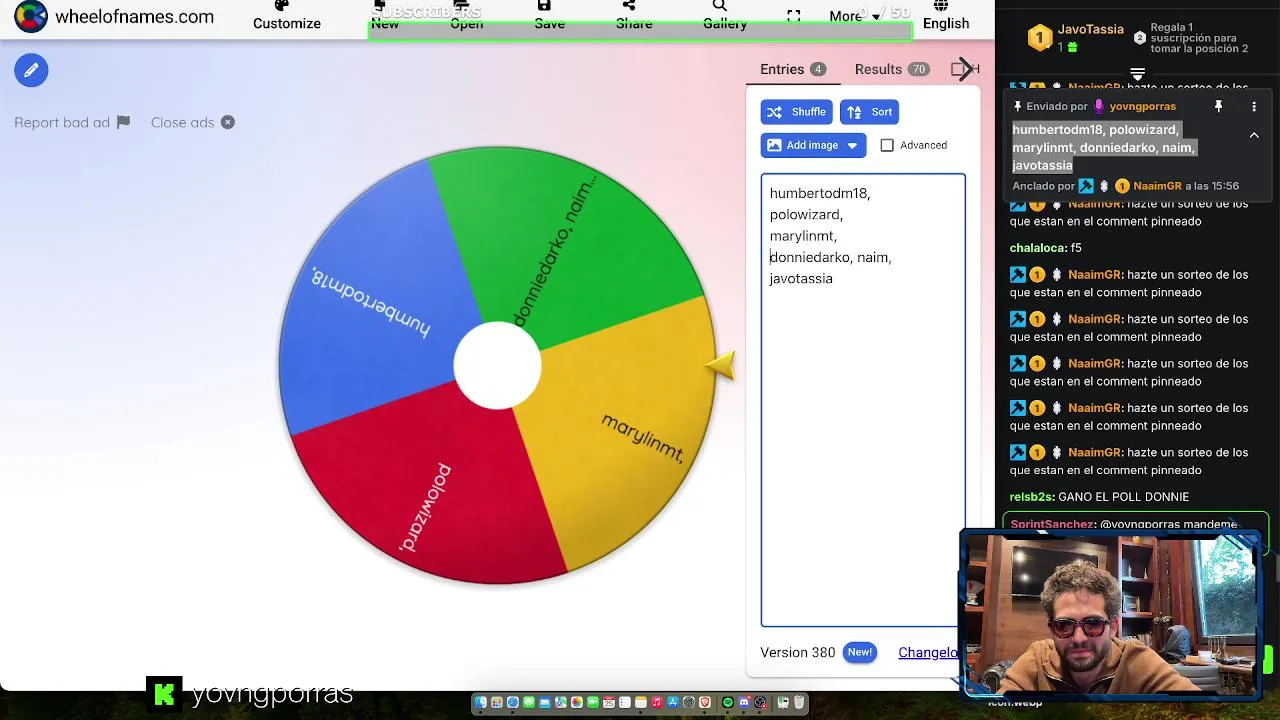Open the Changelog link
Viewport: 1280px width, 720px height.
click(x=928, y=652)
